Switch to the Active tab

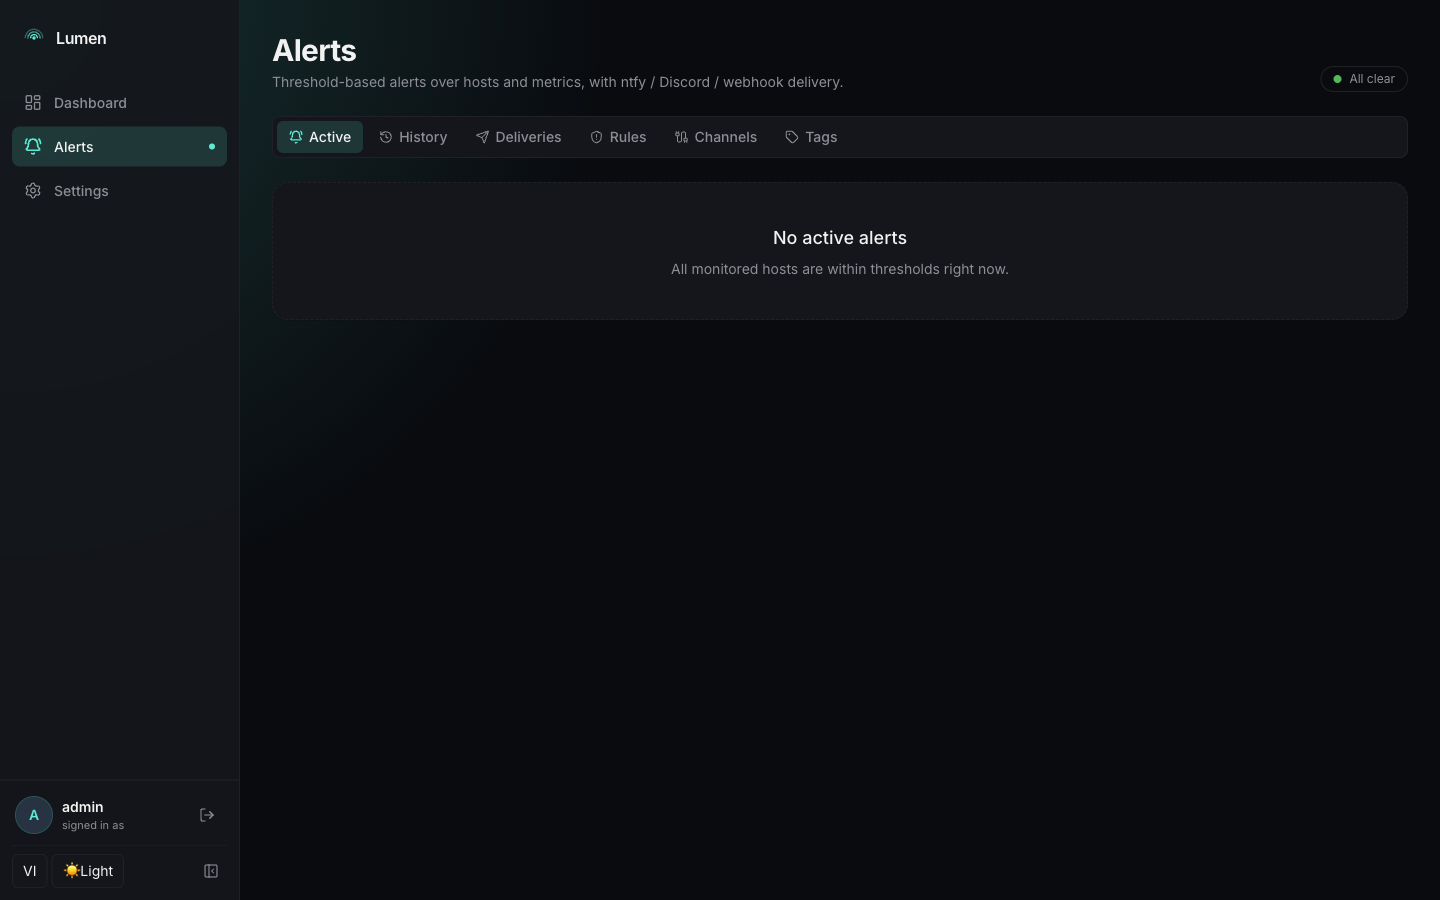[320, 137]
